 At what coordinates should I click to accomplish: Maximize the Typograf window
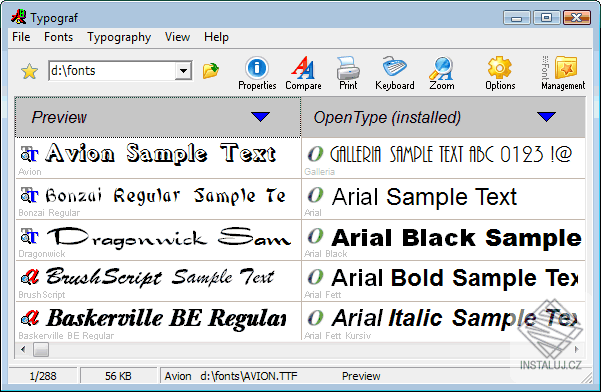tap(546, 18)
